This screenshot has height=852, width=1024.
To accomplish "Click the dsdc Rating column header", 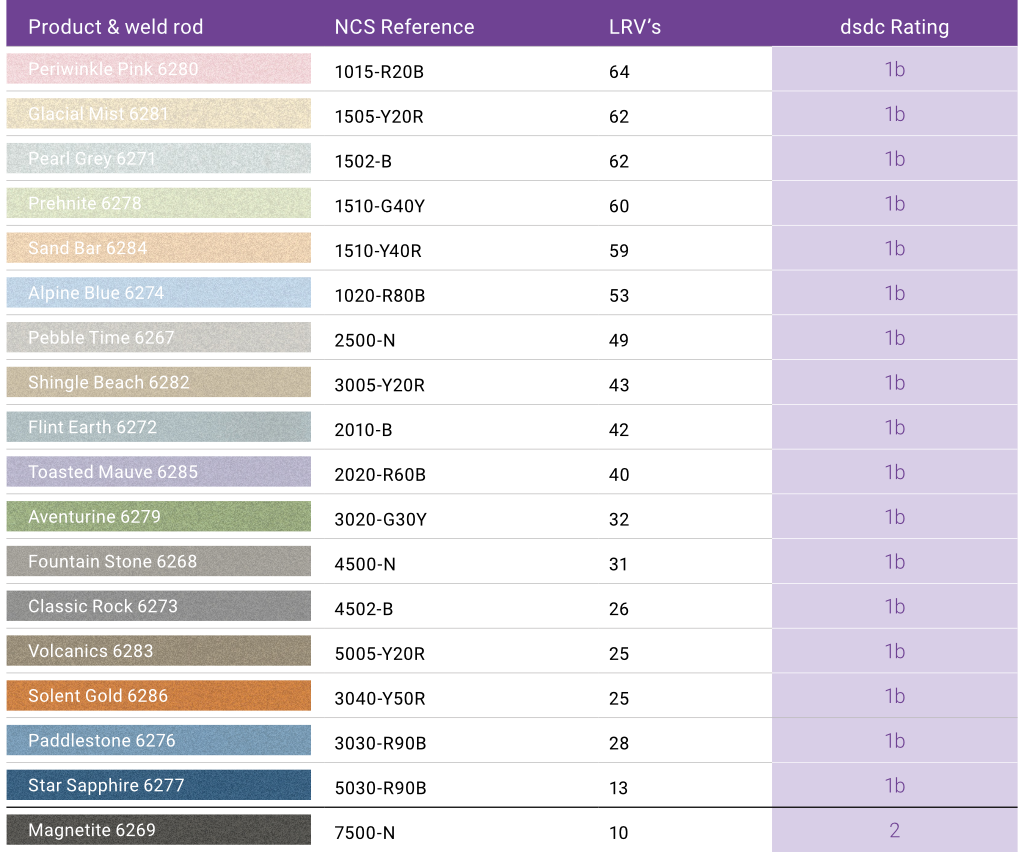I will 894,27.
